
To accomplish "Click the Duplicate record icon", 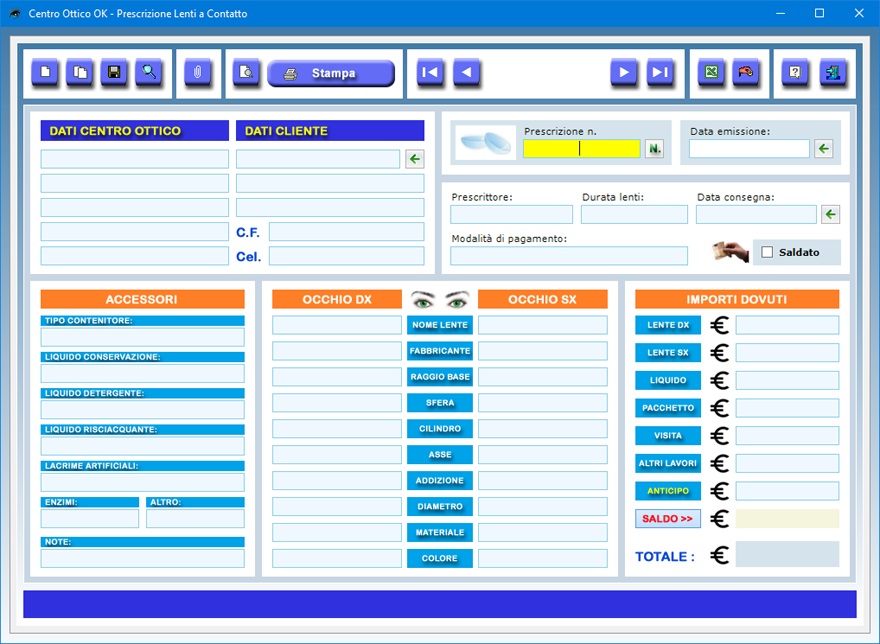I will (x=80, y=72).
